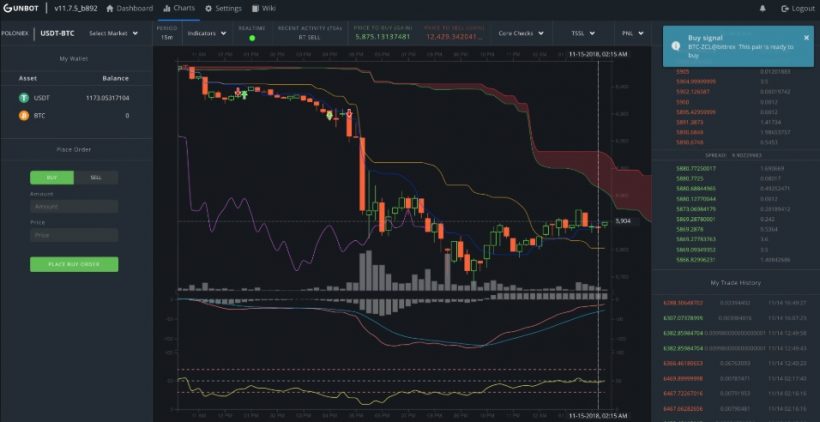Click the 5,904 current price label
This screenshot has height=422, width=820.
(623, 221)
